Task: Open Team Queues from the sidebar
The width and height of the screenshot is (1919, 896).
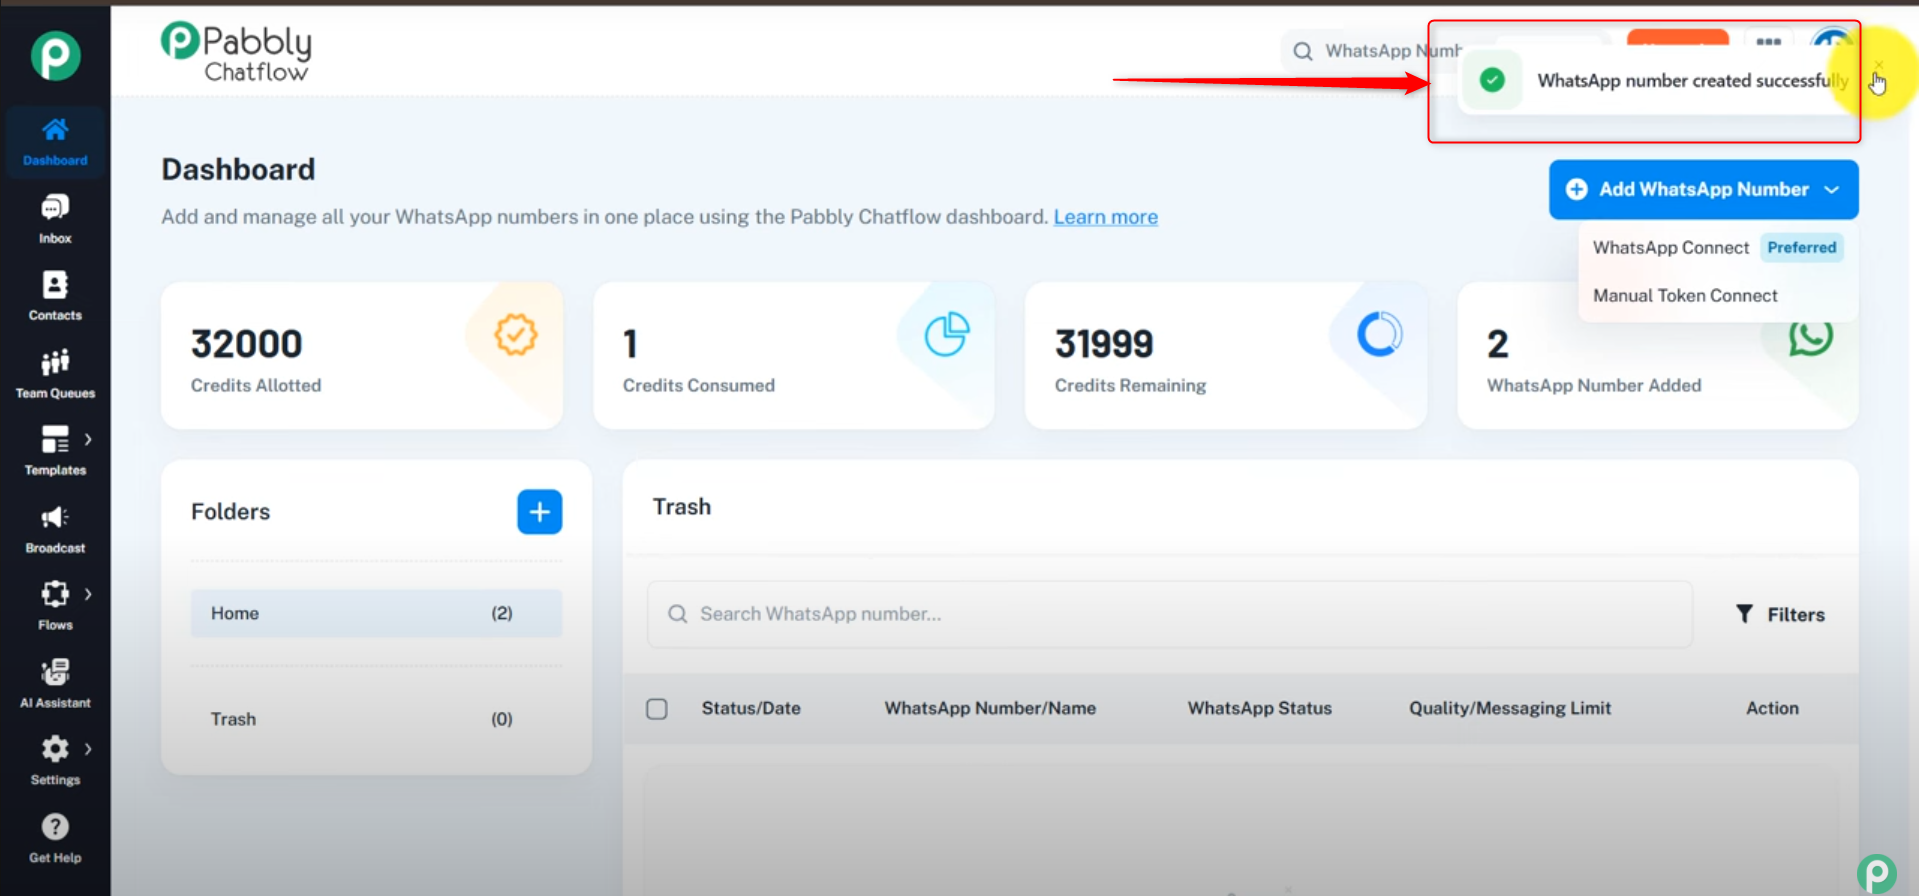Action: [x=55, y=374]
